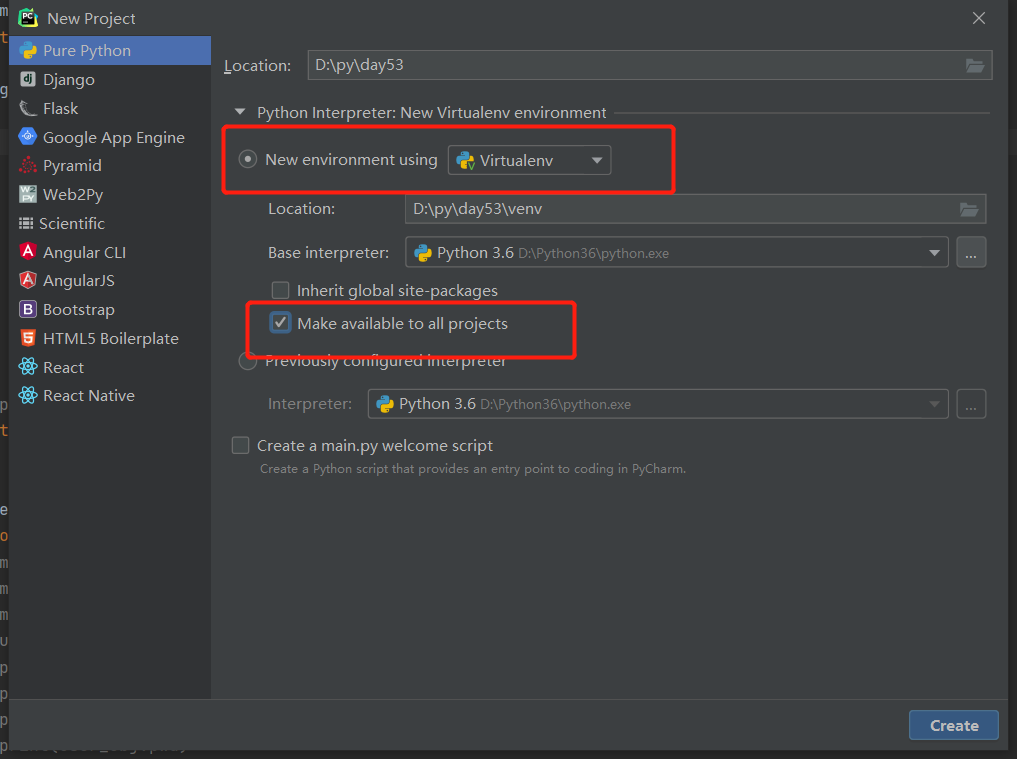The width and height of the screenshot is (1017, 759).
Task: Browse for project location folder icon
Action: (975, 65)
